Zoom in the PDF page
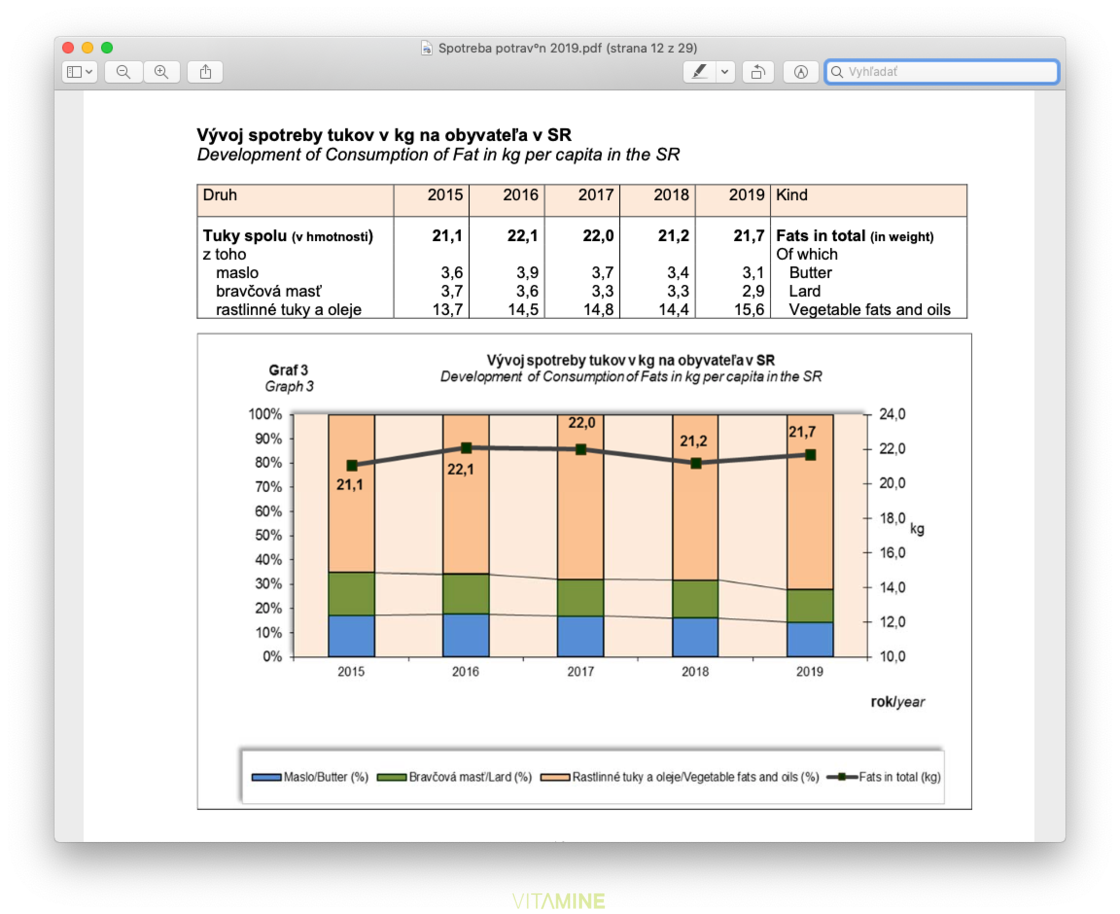The width and height of the screenshot is (1120, 914). [161, 71]
